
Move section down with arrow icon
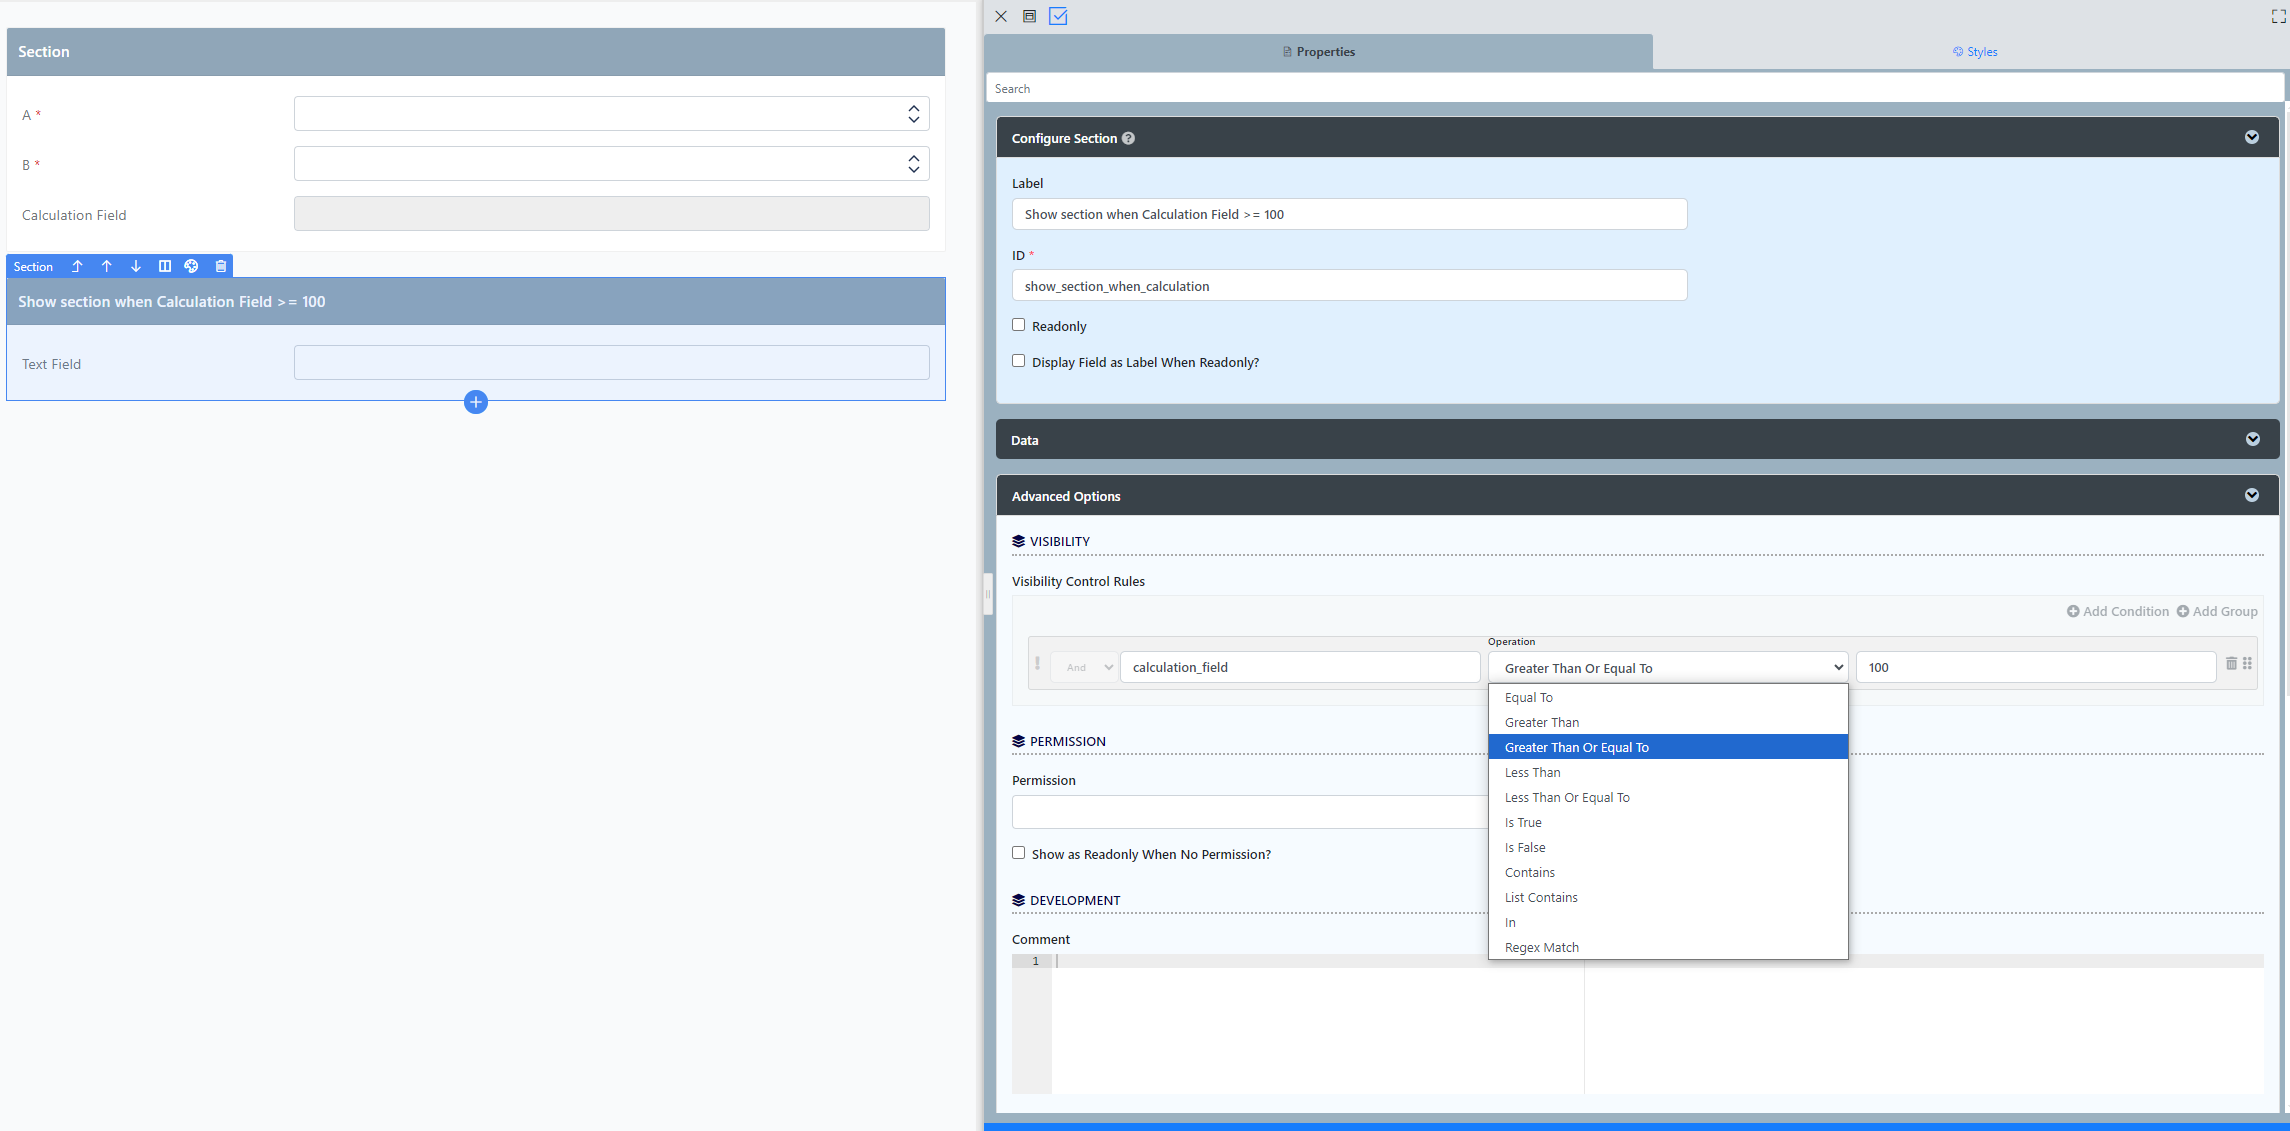click(136, 266)
